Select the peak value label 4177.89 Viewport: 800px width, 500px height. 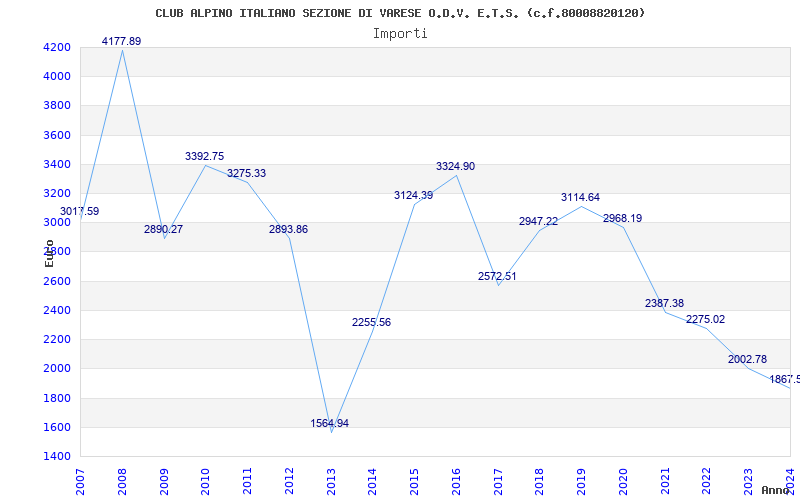click(121, 41)
